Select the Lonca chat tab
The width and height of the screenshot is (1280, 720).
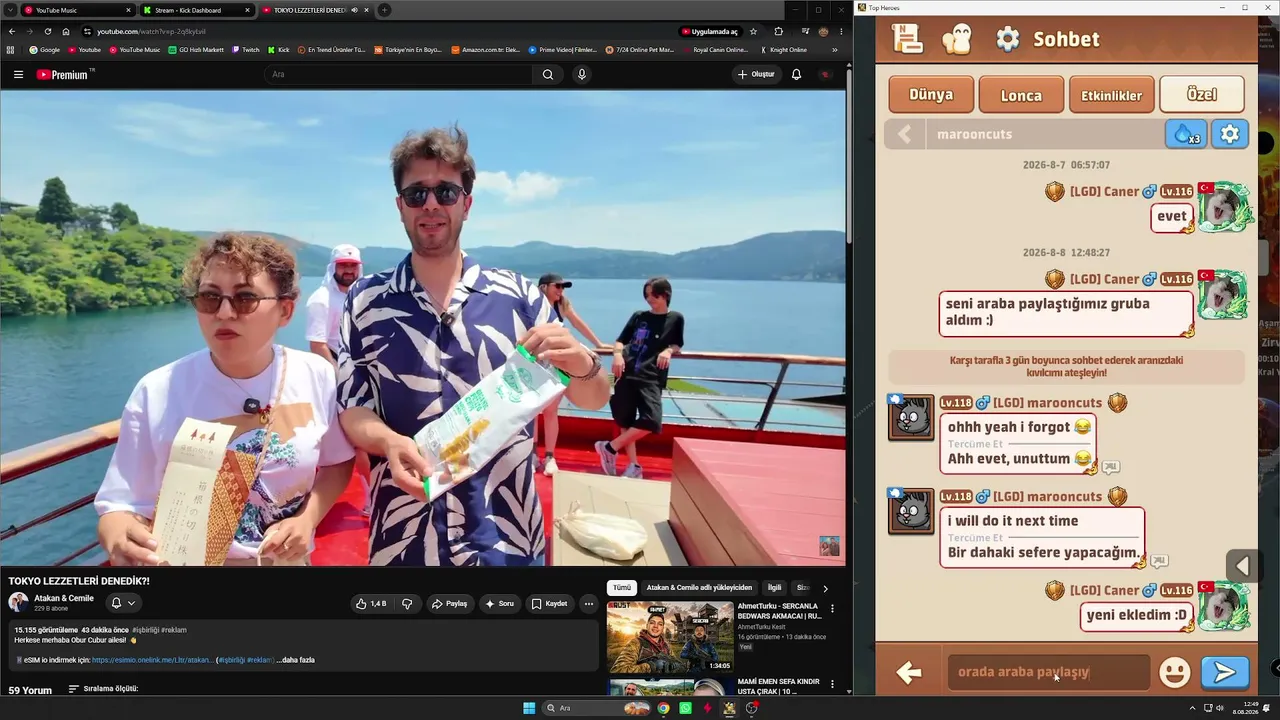1021,95
